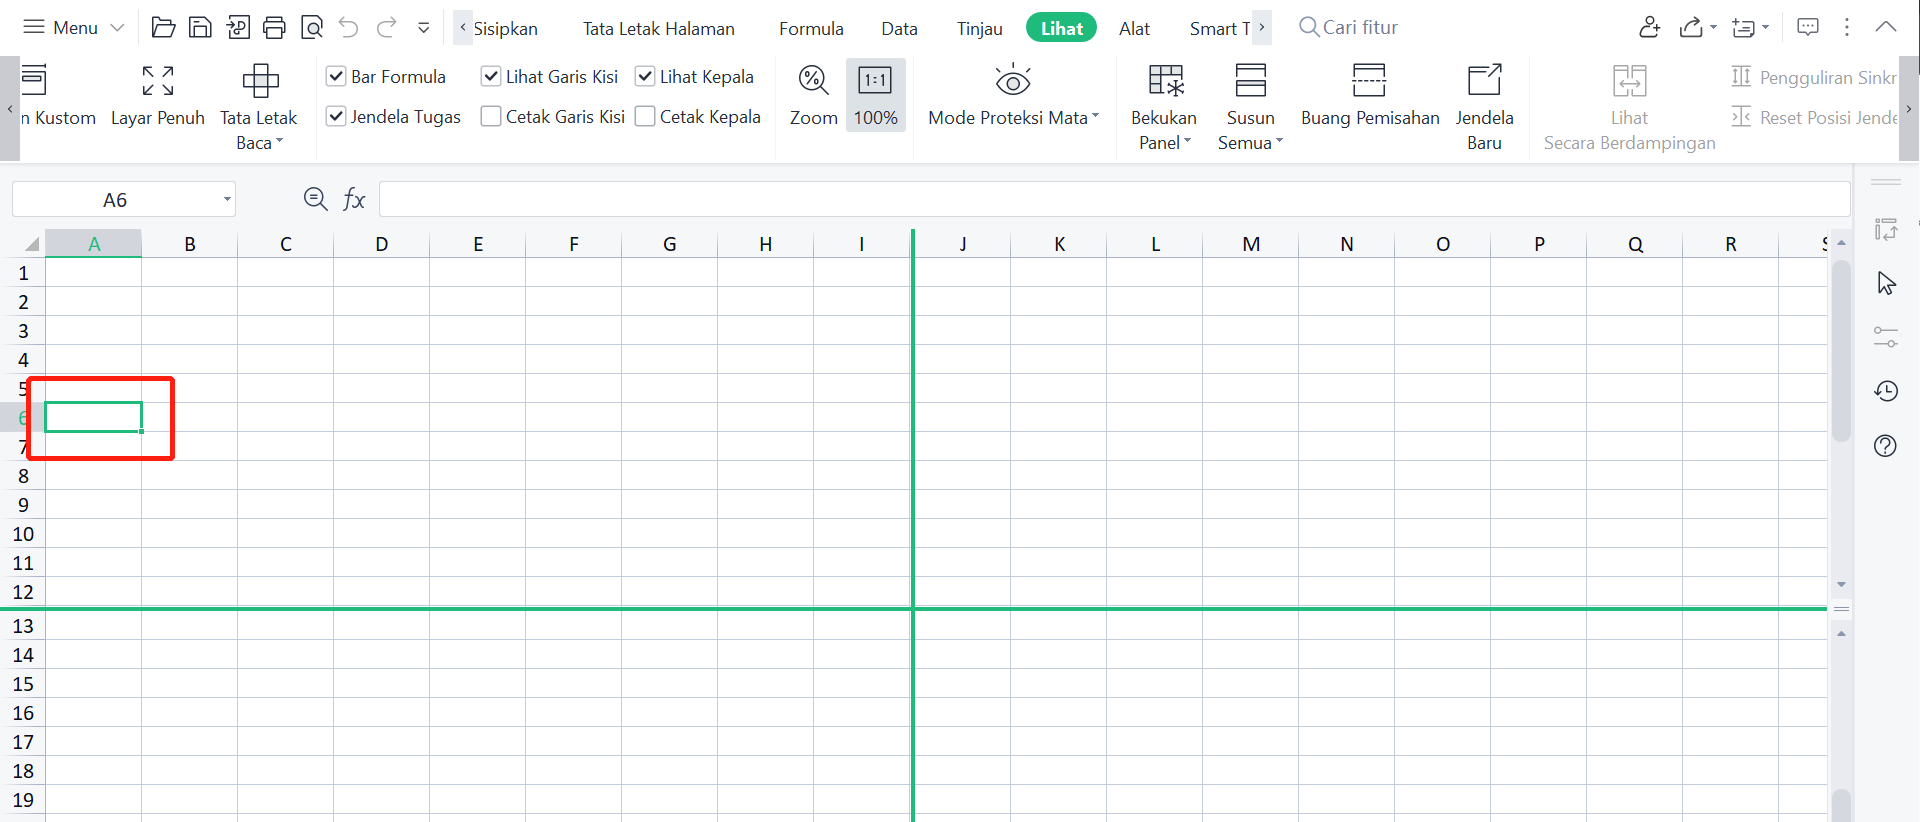Open Jendela Baru new window

coord(1484,81)
